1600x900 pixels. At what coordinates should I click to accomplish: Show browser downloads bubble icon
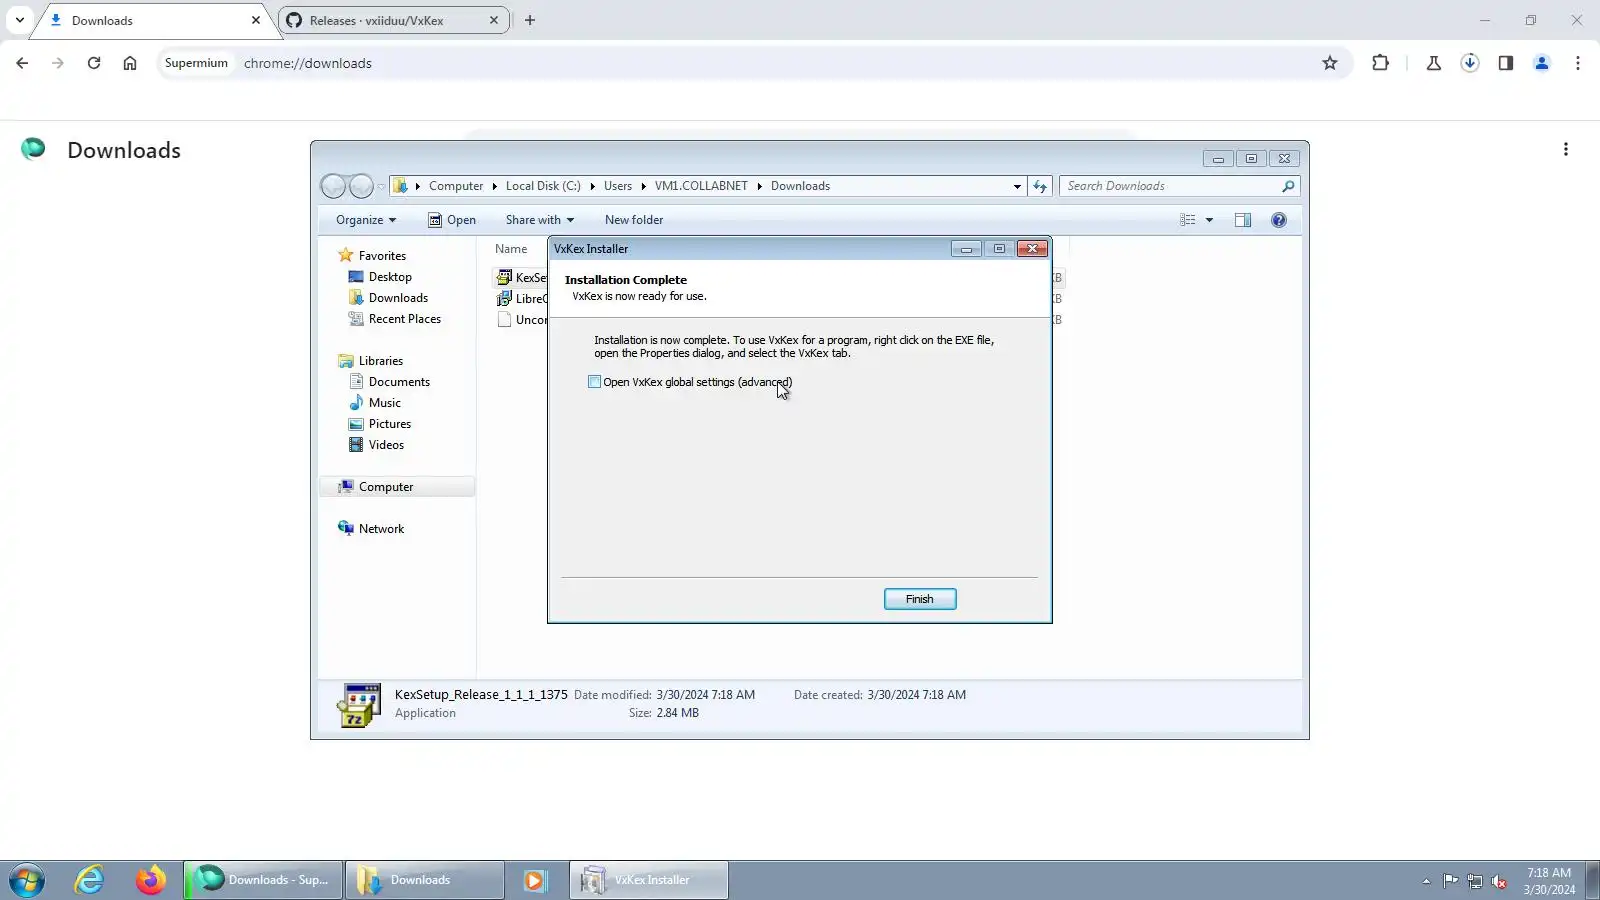1470,63
